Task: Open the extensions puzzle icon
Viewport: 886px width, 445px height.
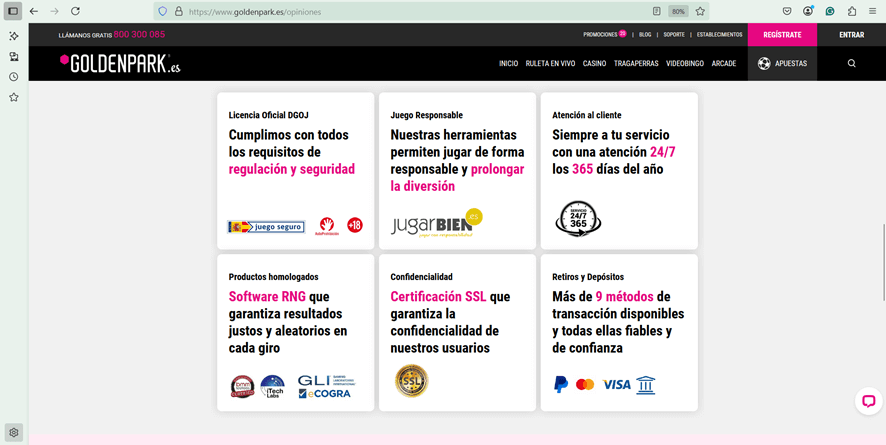Action: [x=852, y=11]
